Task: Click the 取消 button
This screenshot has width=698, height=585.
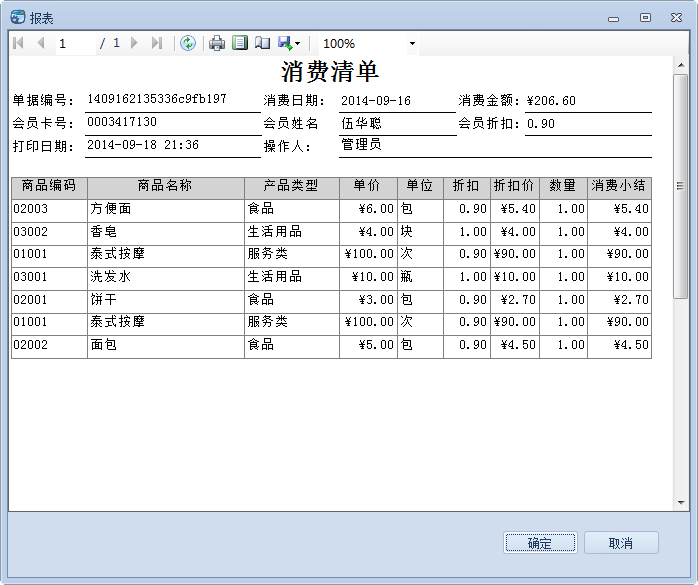Action: [621, 543]
